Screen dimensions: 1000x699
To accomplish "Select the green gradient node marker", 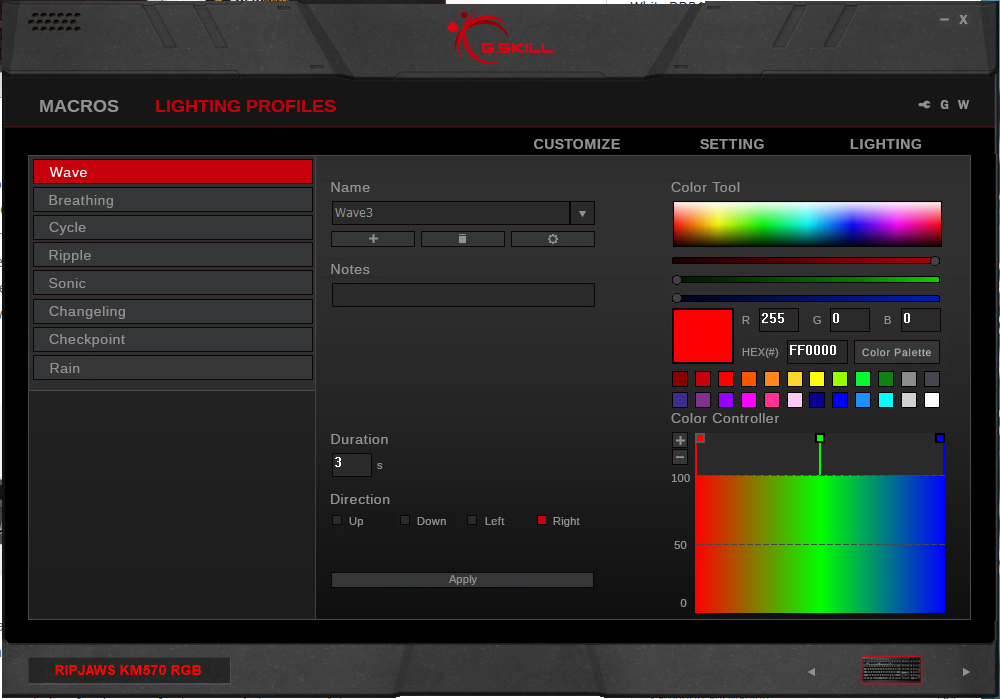I will click(820, 438).
